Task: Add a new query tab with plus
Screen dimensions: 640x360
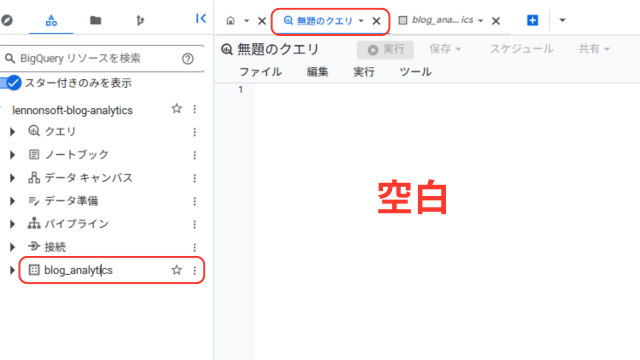Action: click(x=533, y=20)
